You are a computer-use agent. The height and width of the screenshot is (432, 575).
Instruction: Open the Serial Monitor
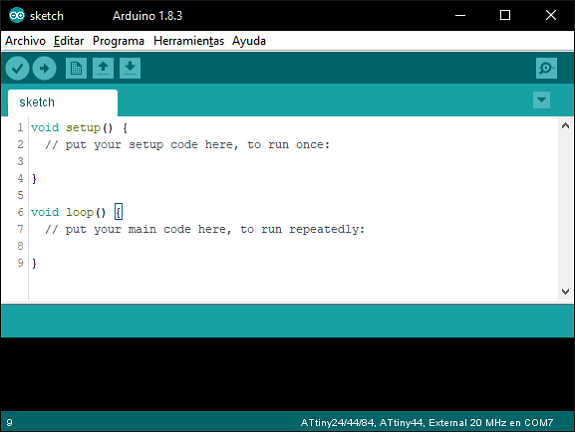(x=546, y=68)
